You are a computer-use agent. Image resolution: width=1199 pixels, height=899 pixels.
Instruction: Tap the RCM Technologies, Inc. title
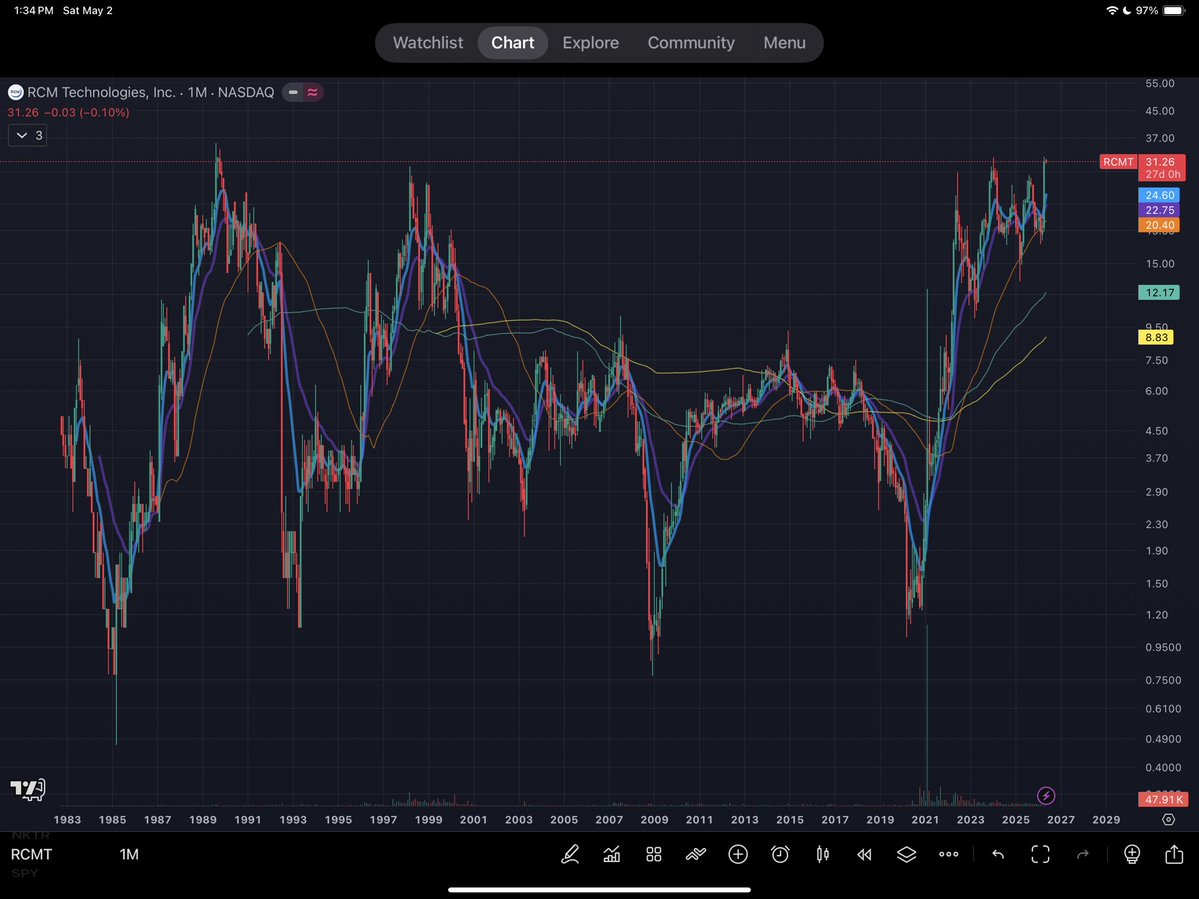[101, 92]
